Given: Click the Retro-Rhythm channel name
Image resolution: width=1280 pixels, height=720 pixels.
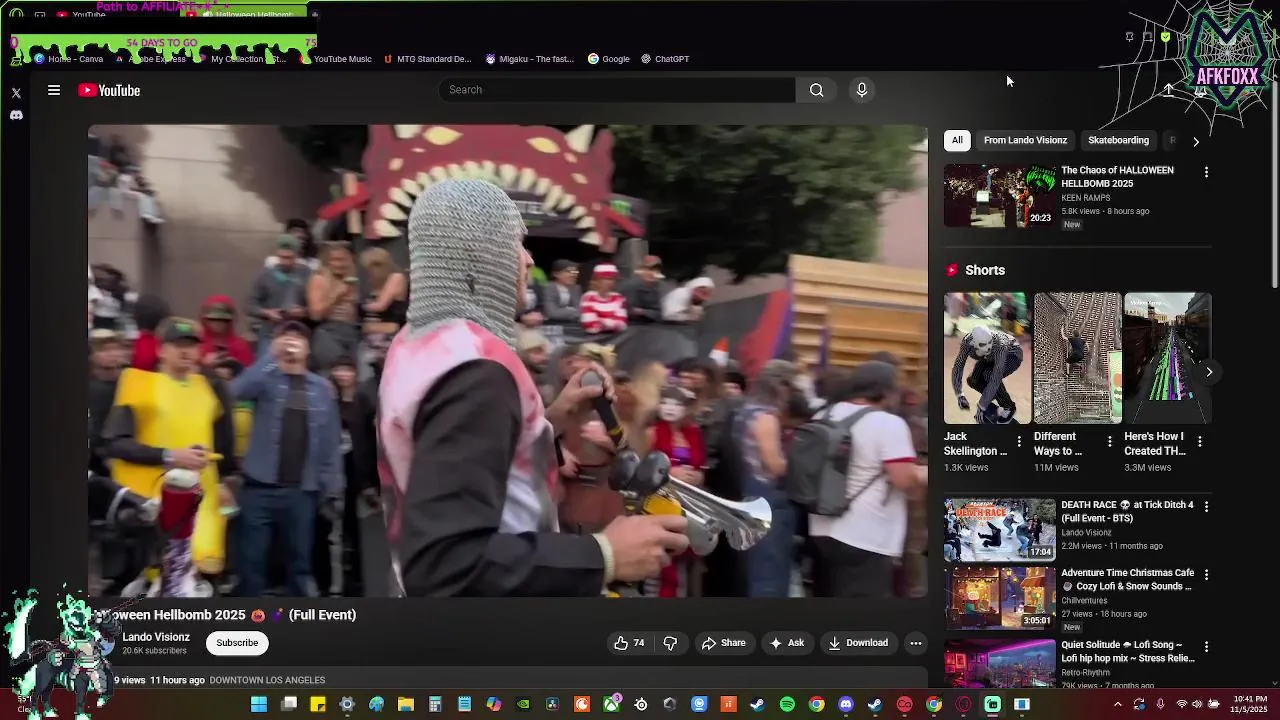Looking at the screenshot, I should tap(1086, 673).
